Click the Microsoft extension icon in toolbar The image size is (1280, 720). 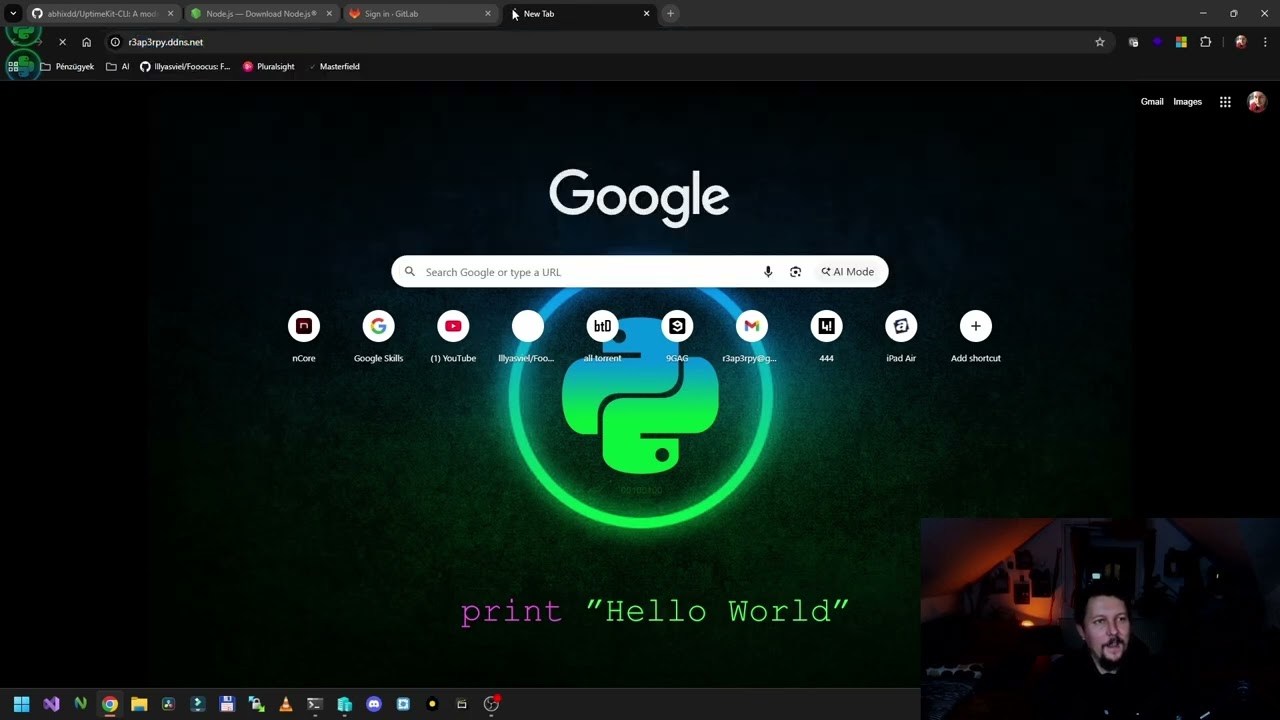pyautogui.click(x=1181, y=42)
